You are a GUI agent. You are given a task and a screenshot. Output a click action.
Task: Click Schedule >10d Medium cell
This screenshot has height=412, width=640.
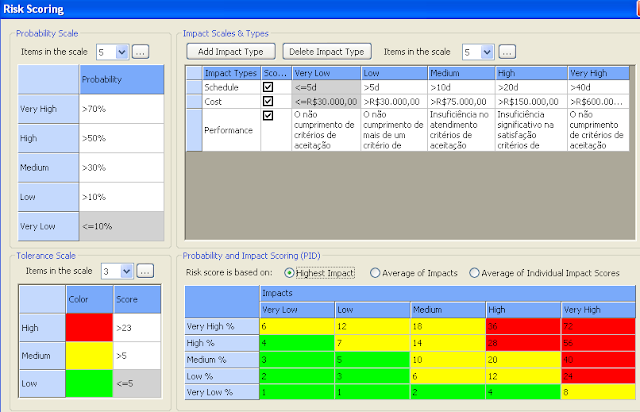tap(461, 87)
